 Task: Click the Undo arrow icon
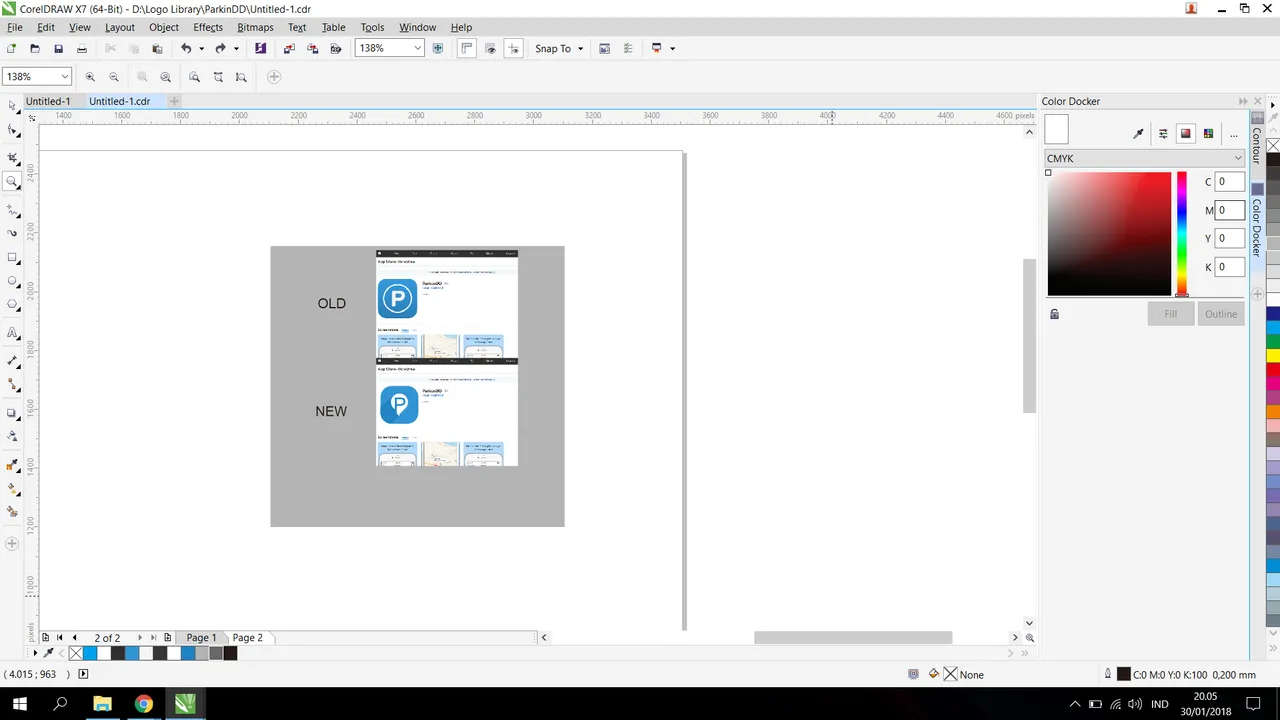tap(186, 48)
